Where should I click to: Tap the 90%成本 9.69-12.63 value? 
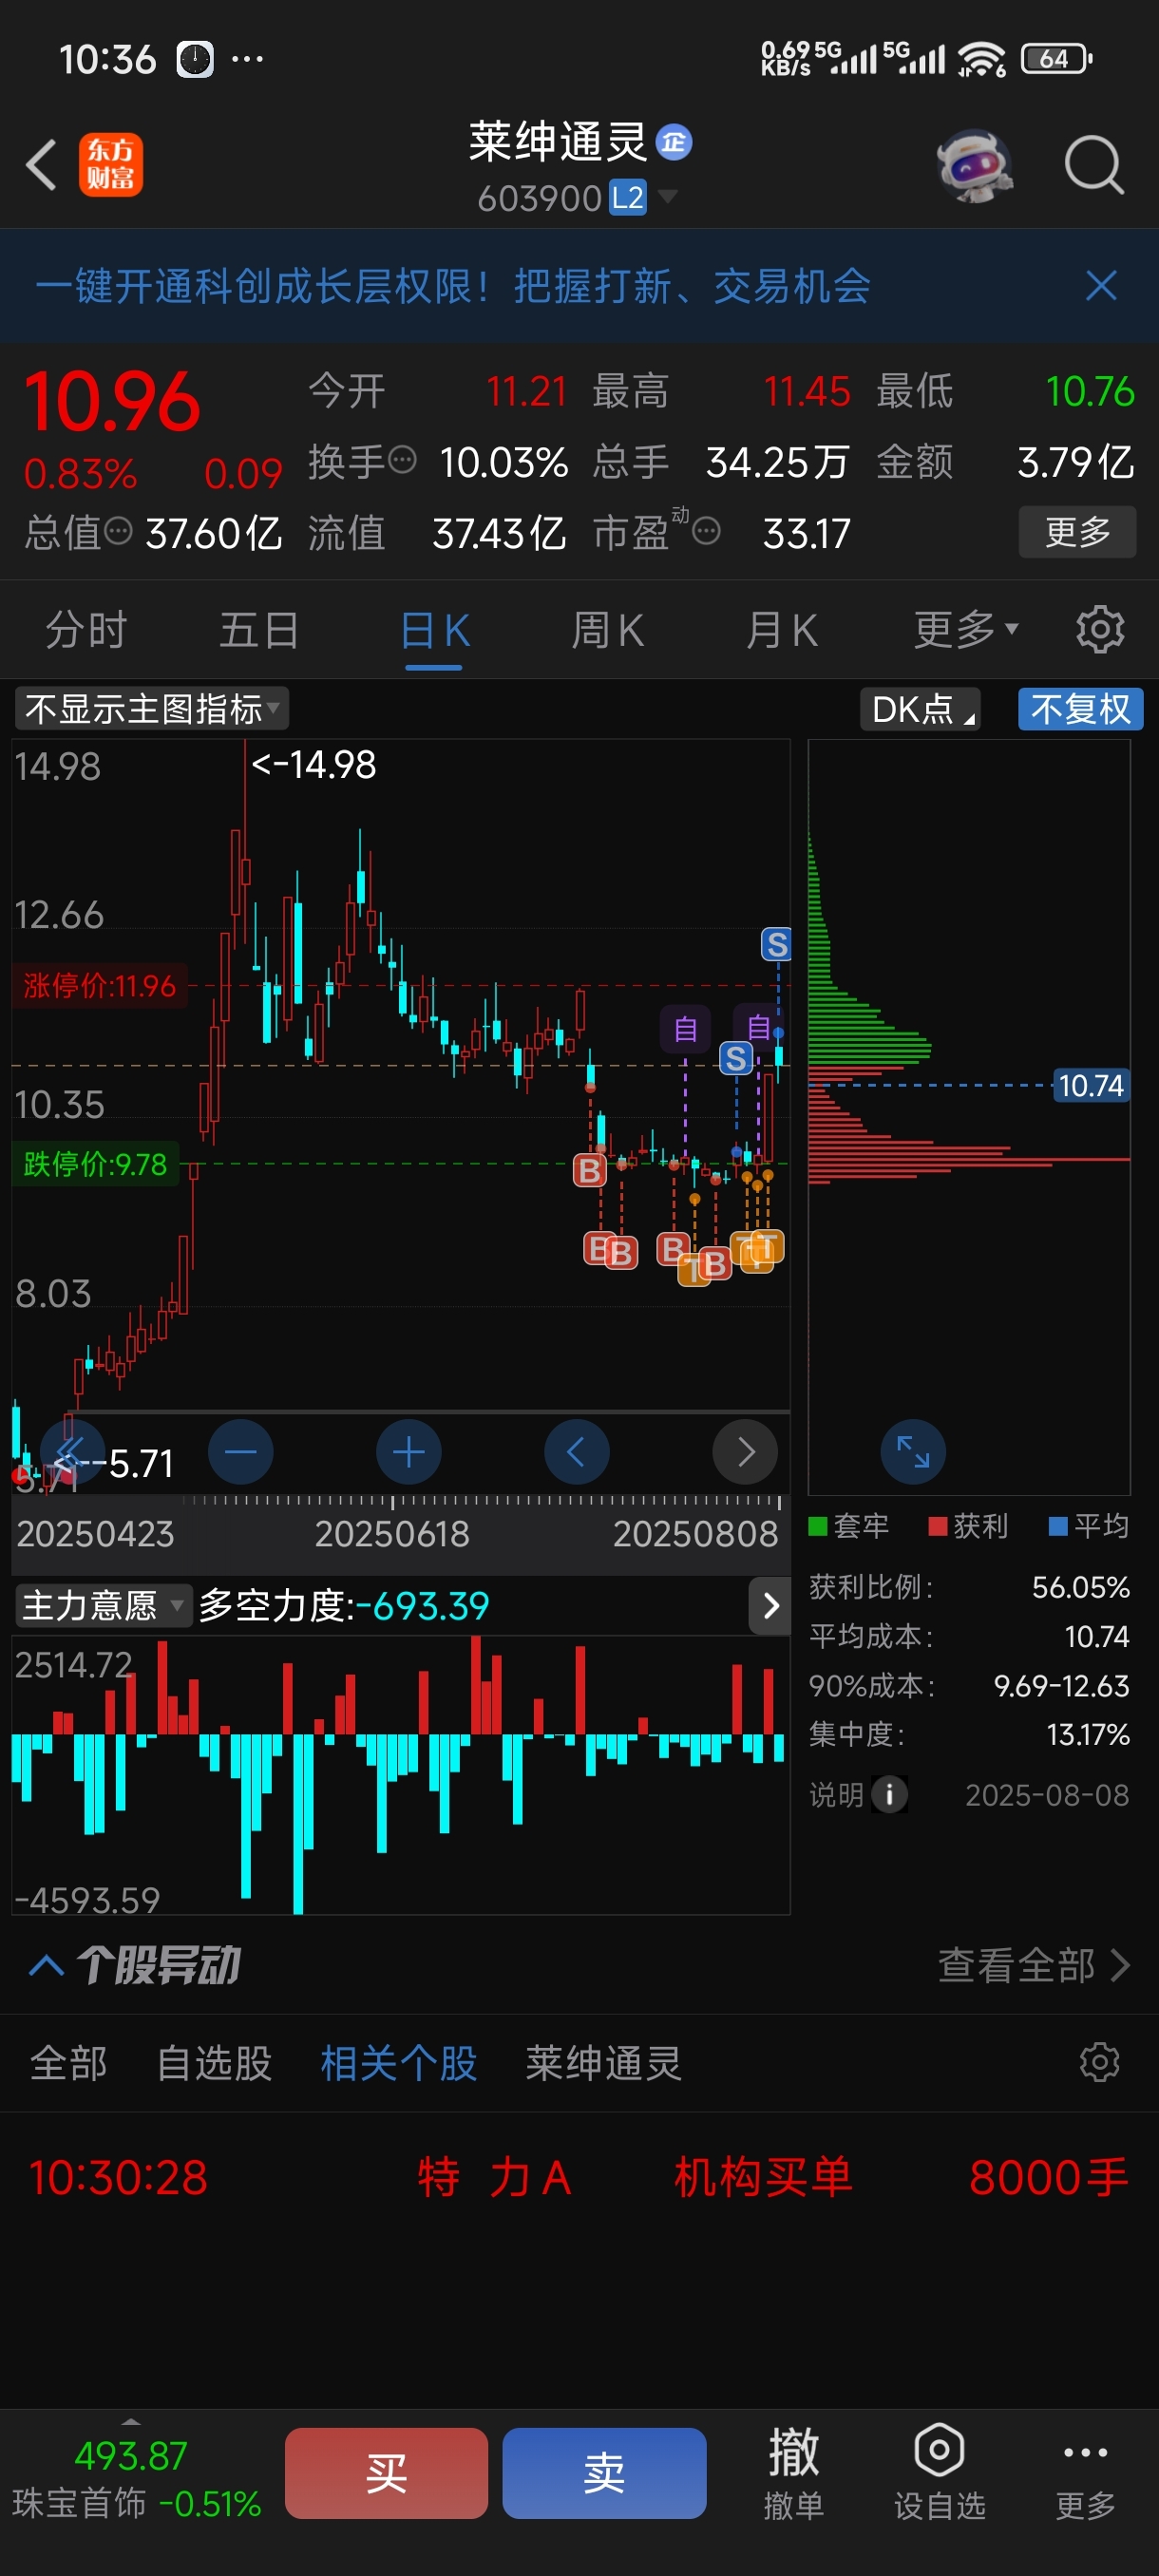tap(1061, 1686)
